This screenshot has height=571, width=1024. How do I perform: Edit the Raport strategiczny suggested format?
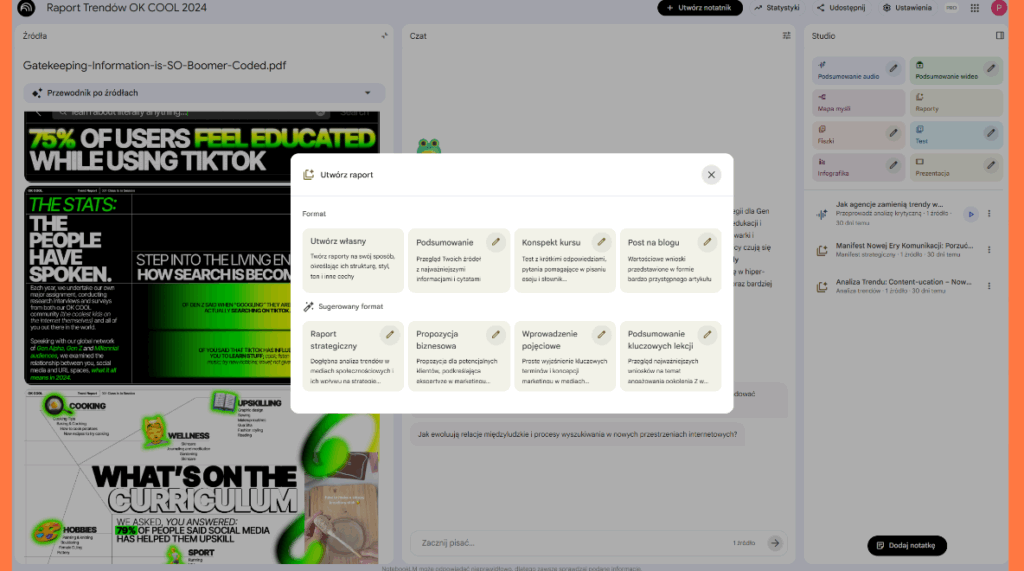pyautogui.click(x=390, y=334)
